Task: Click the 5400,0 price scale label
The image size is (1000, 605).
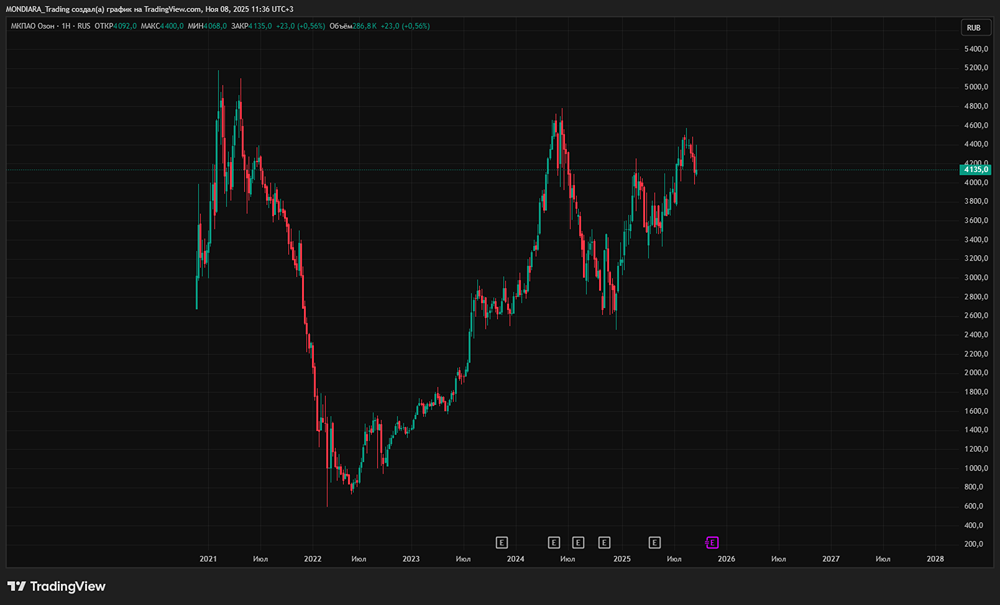Action: click(976, 49)
